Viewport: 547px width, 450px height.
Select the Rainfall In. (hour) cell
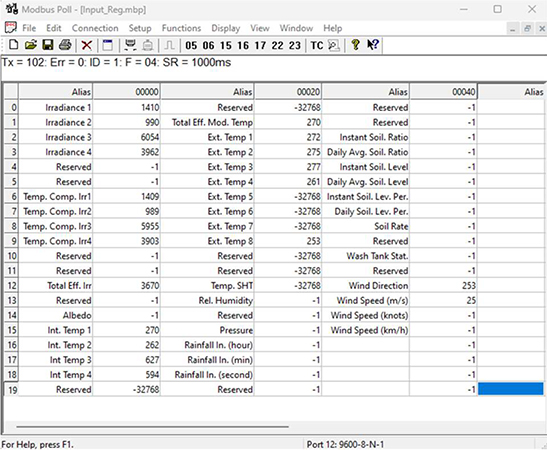click(208, 345)
